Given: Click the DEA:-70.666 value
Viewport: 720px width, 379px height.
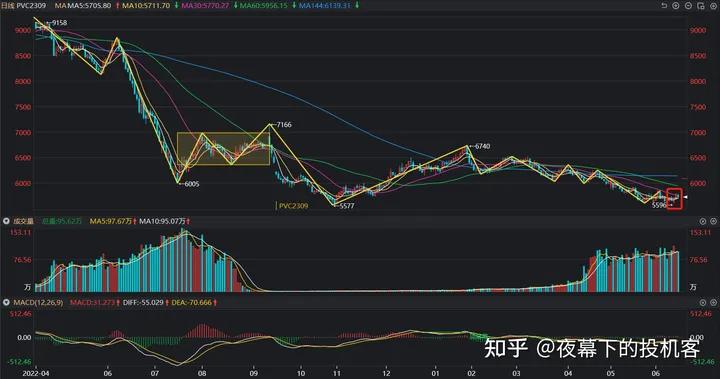Looking at the screenshot, I should tap(191, 302).
